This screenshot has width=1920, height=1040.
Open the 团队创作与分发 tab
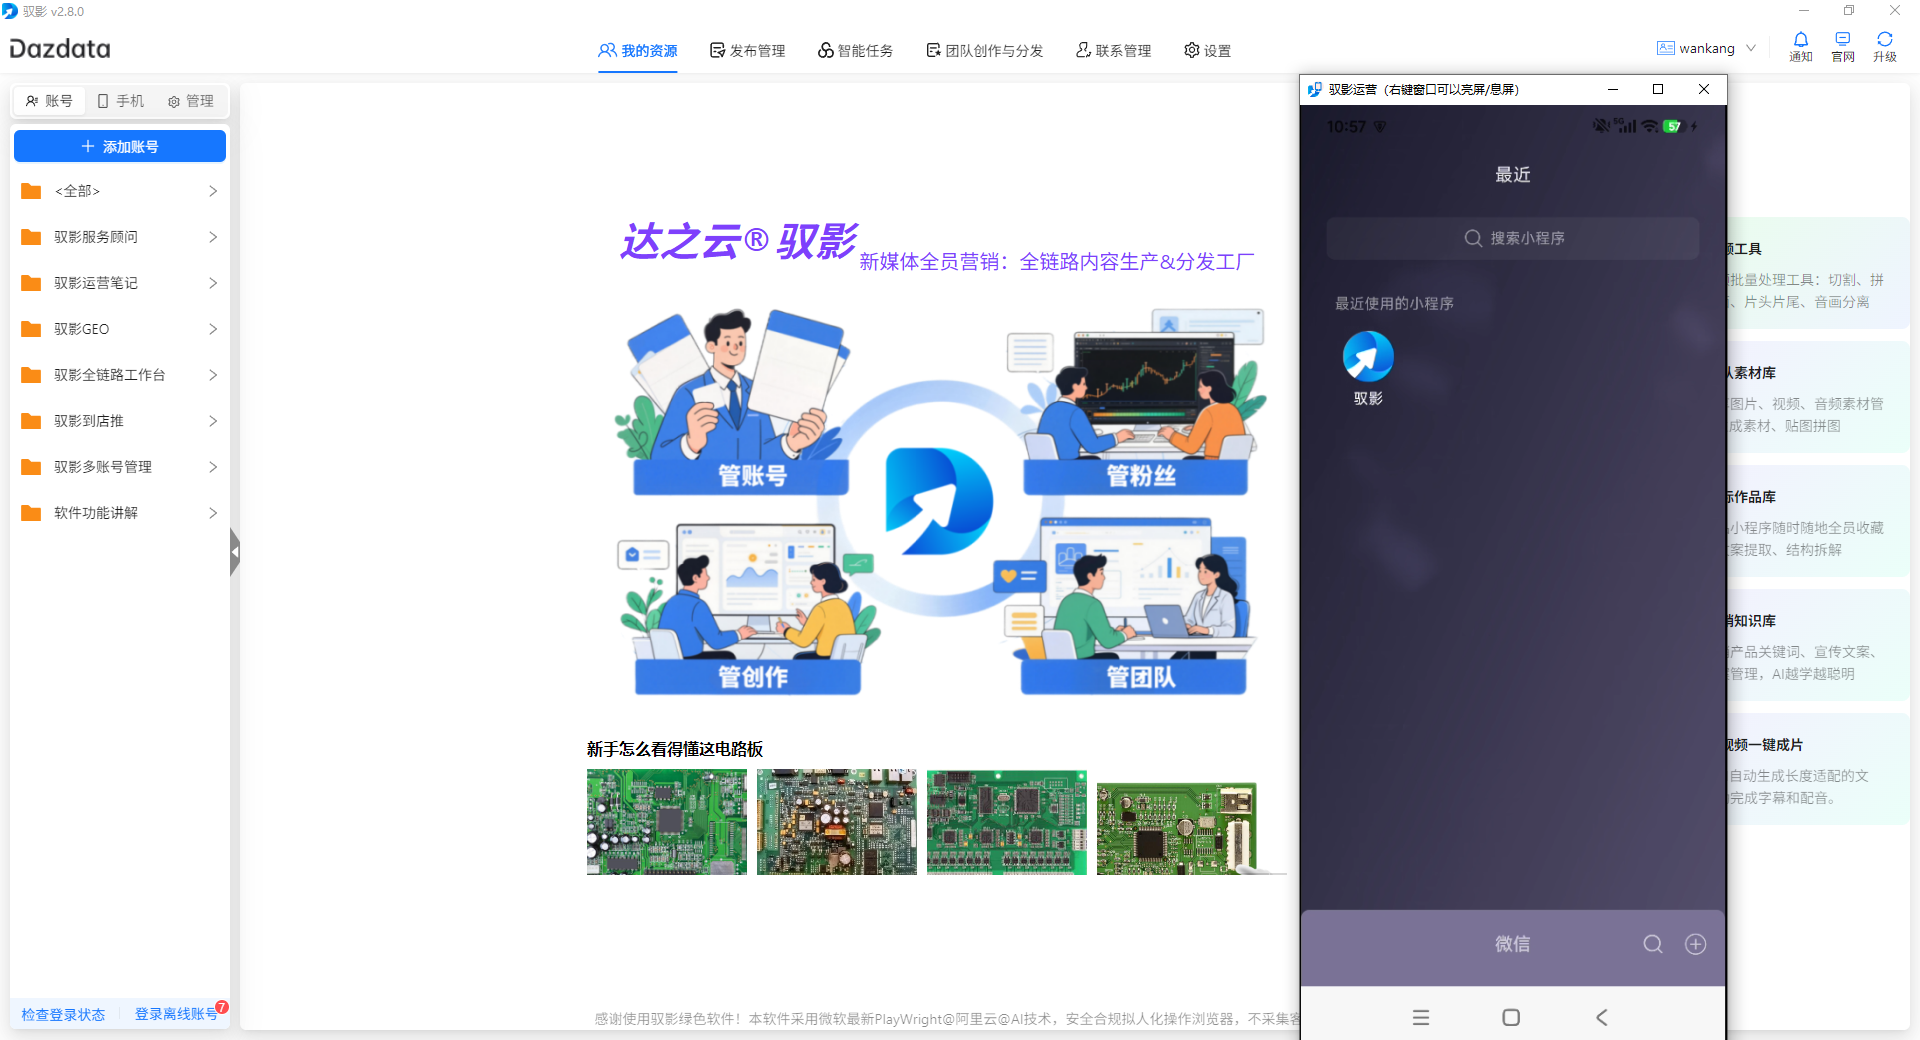(x=985, y=50)
